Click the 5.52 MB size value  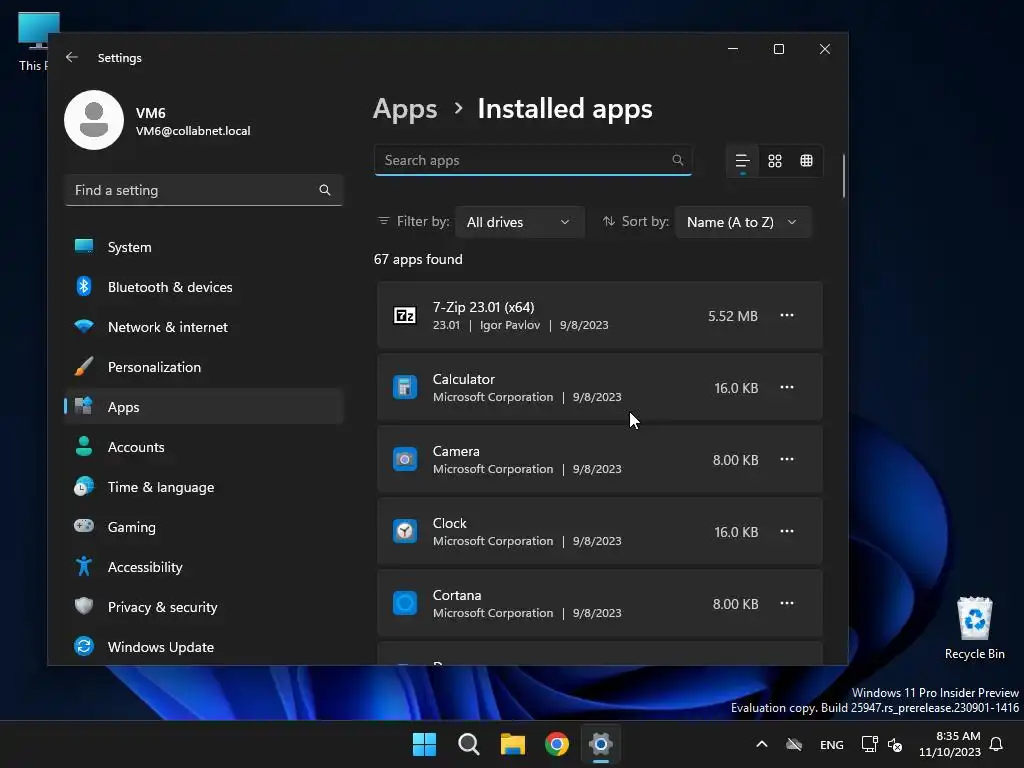(733, 316)
